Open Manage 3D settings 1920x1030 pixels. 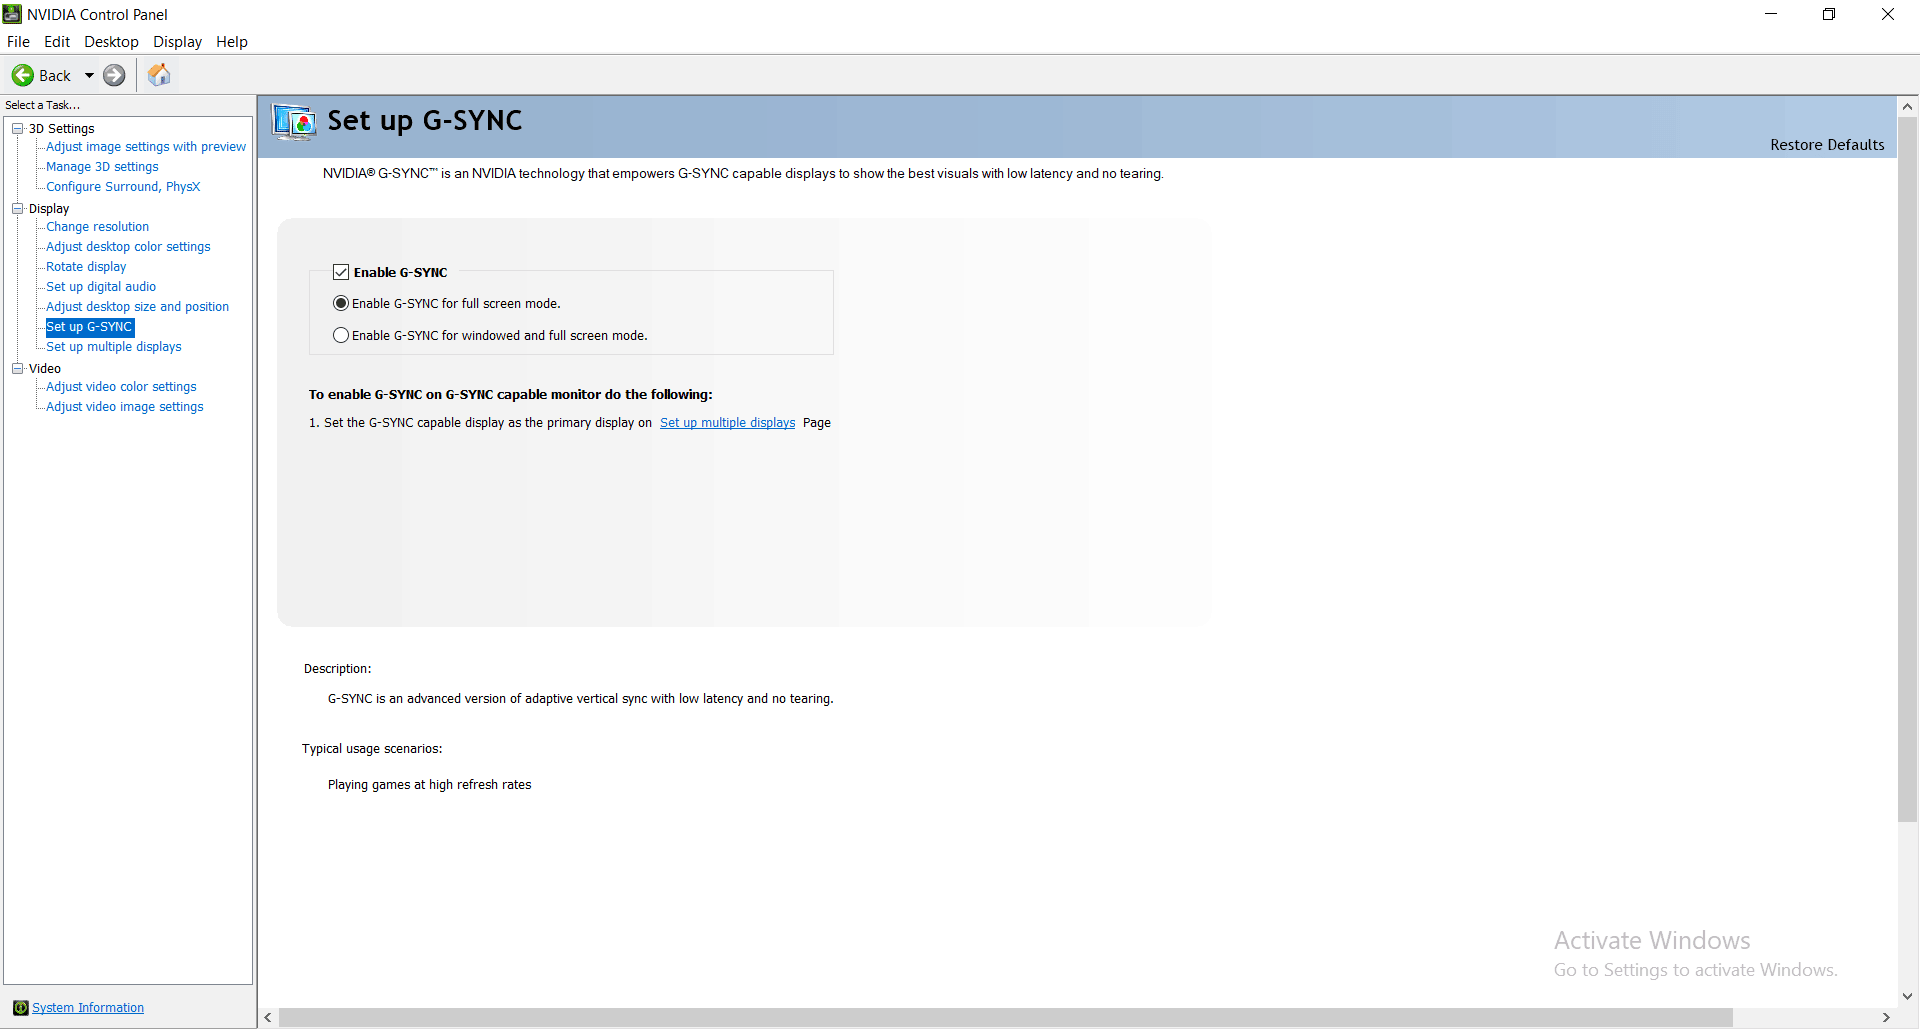pos(102,167)
